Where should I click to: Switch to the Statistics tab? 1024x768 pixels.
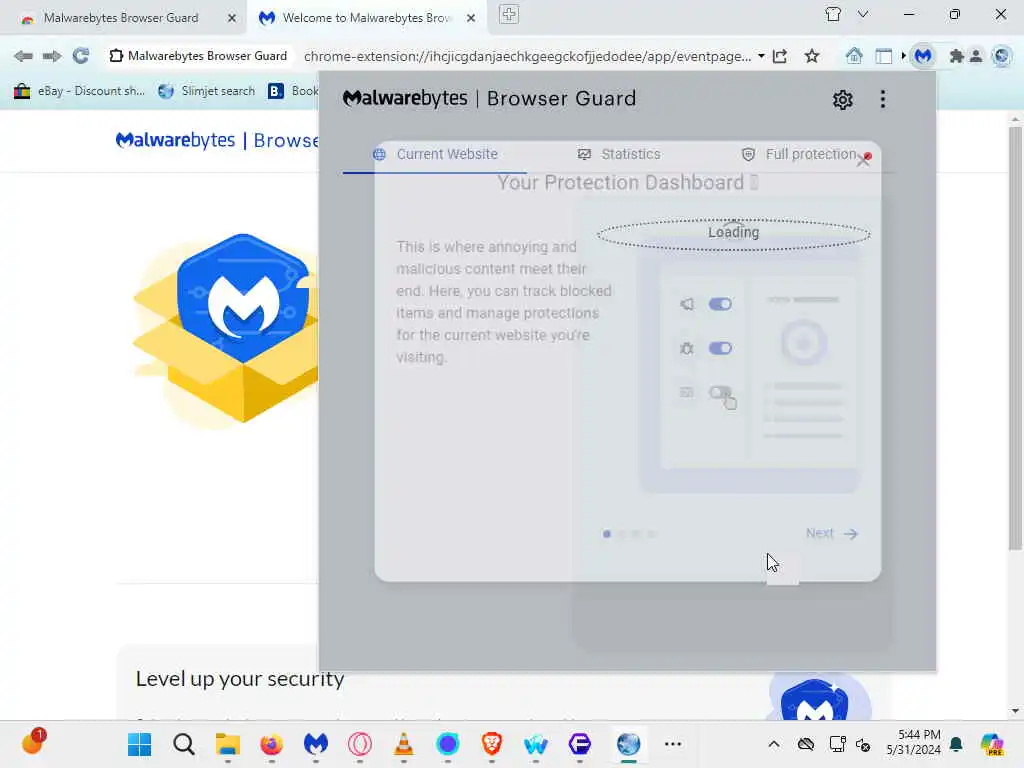click(x=619, y=154)
